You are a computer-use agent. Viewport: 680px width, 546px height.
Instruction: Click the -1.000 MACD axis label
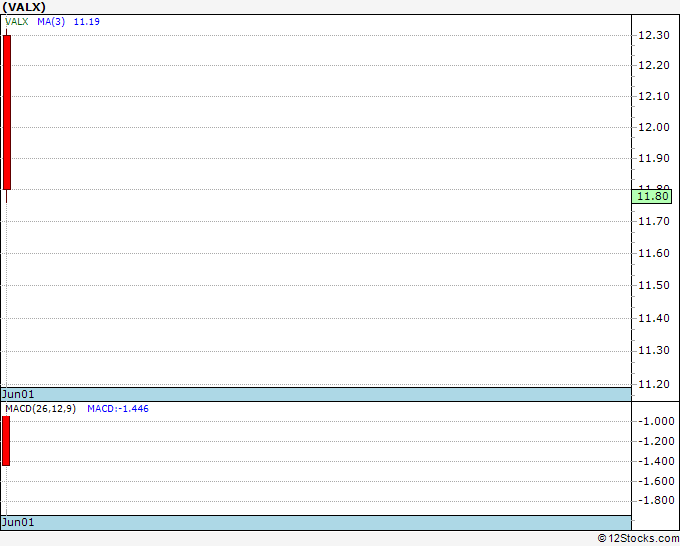tap(656, 421)
